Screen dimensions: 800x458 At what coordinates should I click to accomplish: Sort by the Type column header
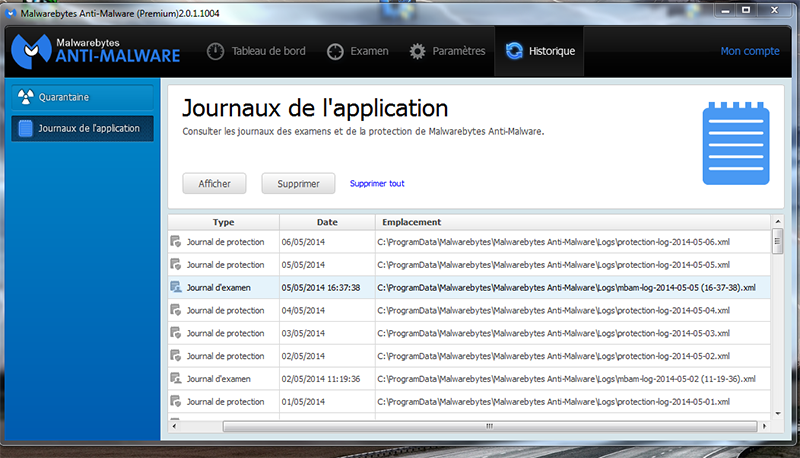pyautogui.click(x=223, y=222)
